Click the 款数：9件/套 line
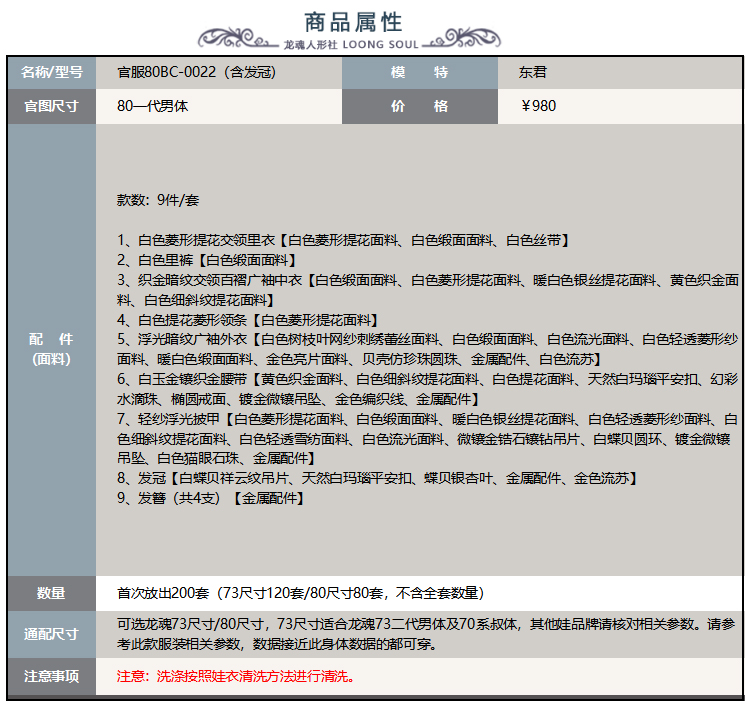750x709 pixels. 158,200
